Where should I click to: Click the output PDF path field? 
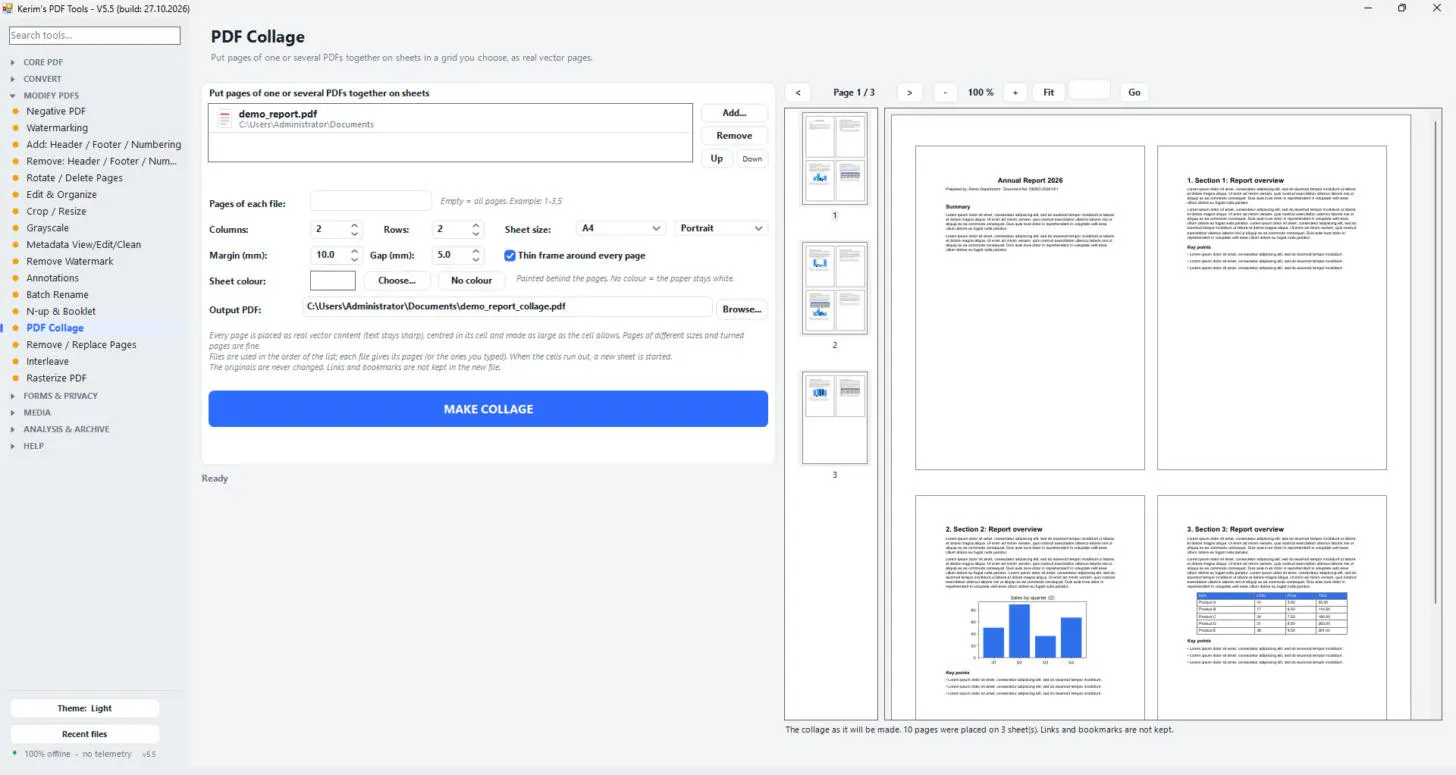pyautogui.click(x=507, y=306)
